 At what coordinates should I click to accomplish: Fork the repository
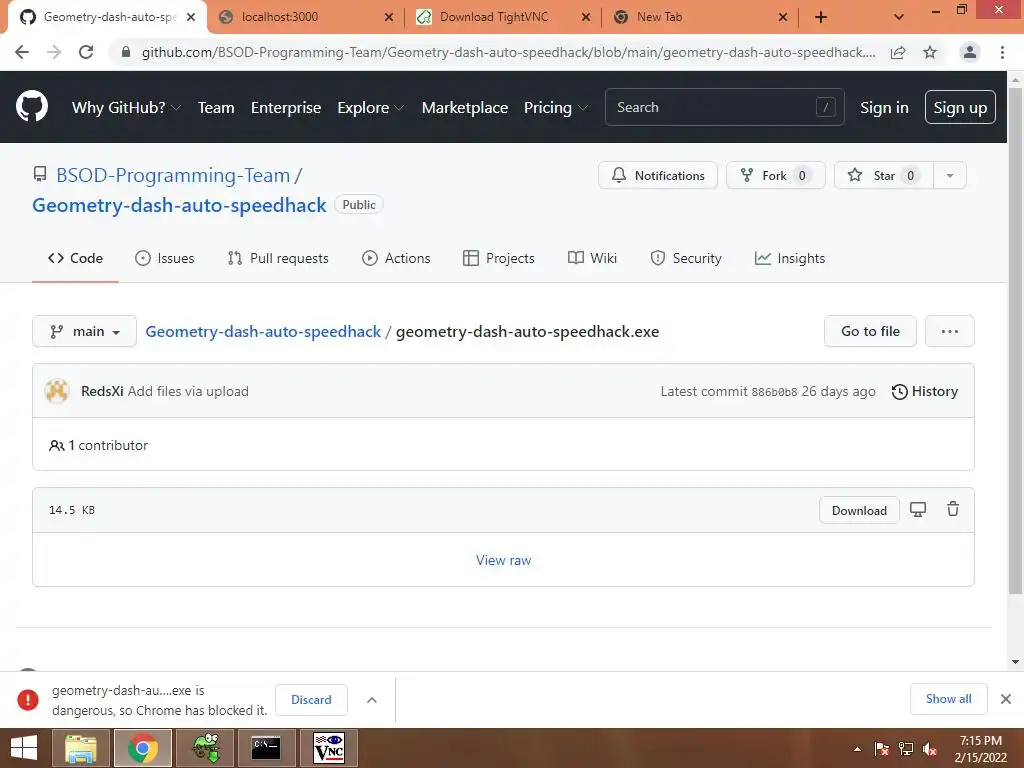[775, 175]
